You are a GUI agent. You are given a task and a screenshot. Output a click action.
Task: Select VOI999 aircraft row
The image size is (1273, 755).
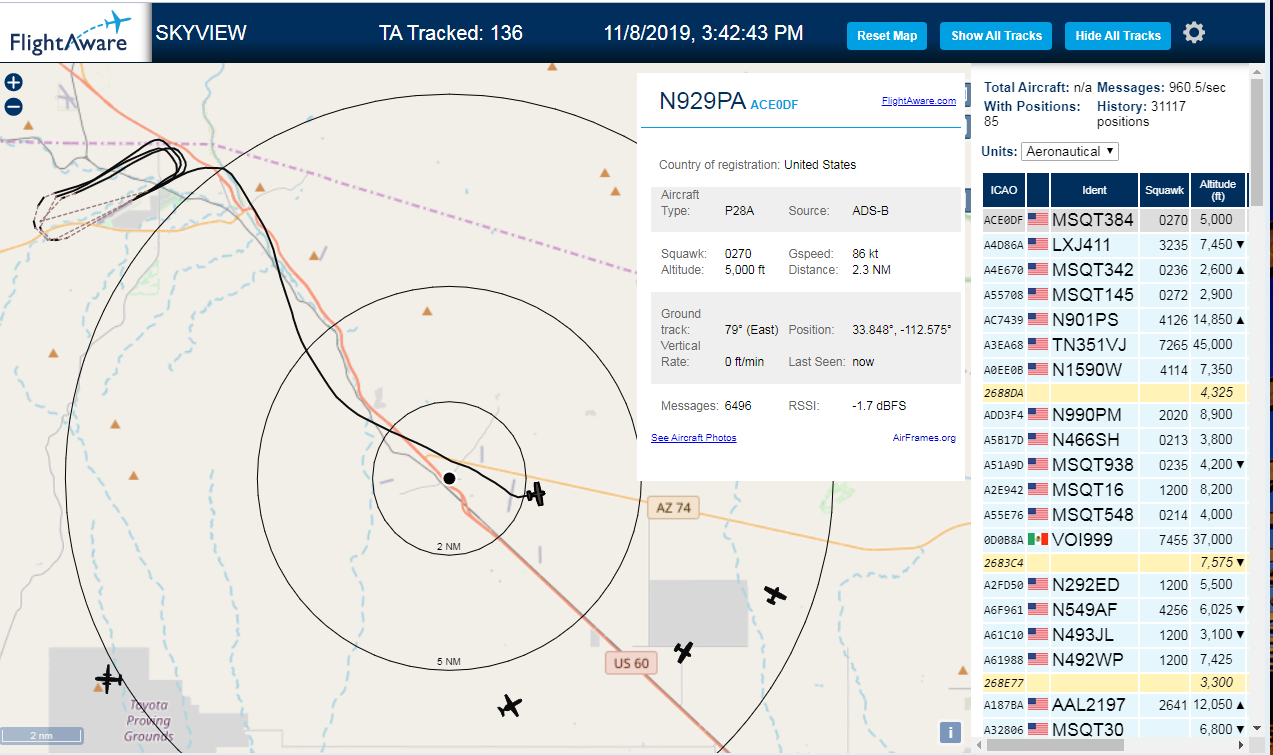(1114, 540)
